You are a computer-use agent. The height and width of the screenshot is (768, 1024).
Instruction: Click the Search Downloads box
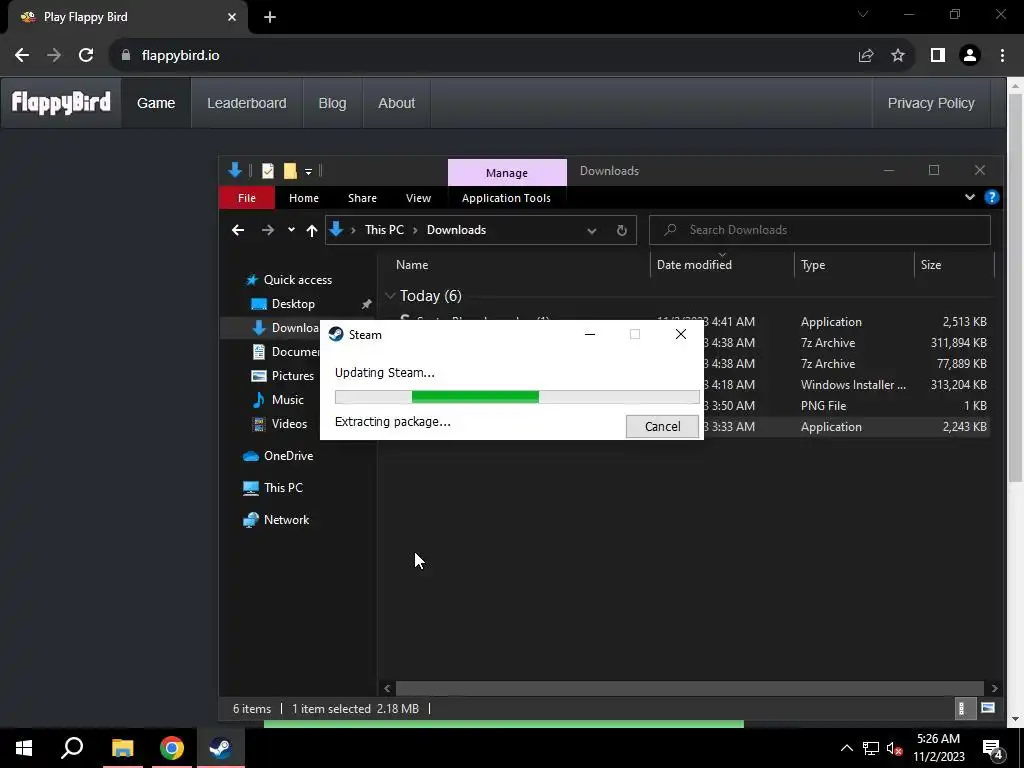pos(820,230)
